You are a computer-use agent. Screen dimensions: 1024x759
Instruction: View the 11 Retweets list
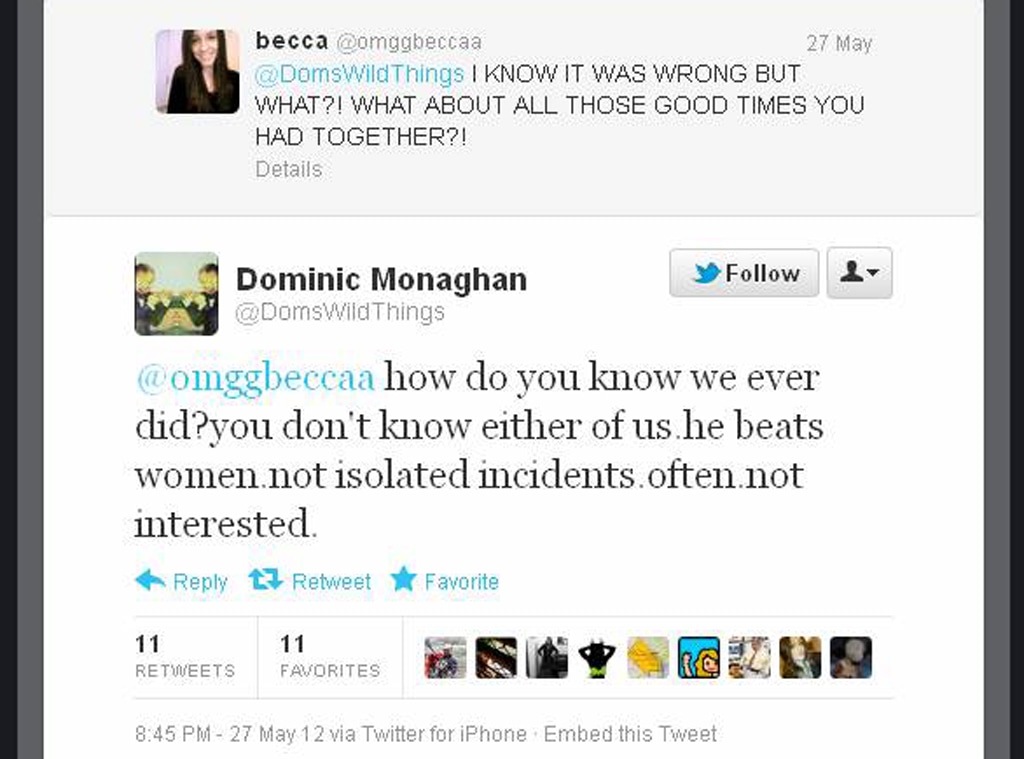(x=185, y=656)
